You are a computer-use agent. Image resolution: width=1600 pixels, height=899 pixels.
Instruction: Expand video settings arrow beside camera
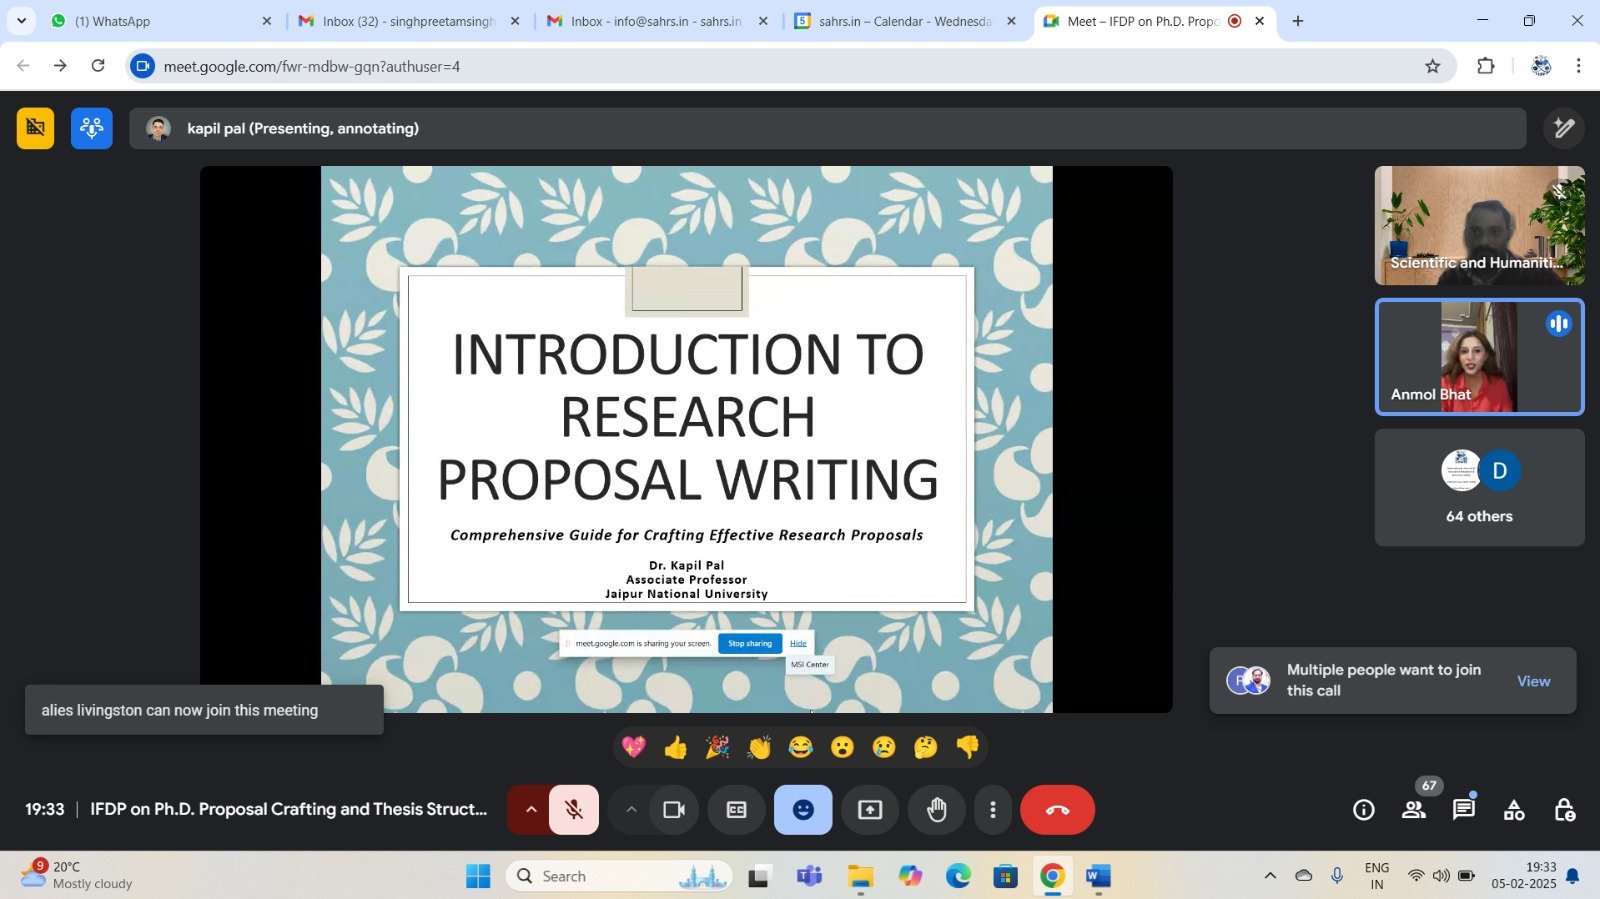coord(631,810)
